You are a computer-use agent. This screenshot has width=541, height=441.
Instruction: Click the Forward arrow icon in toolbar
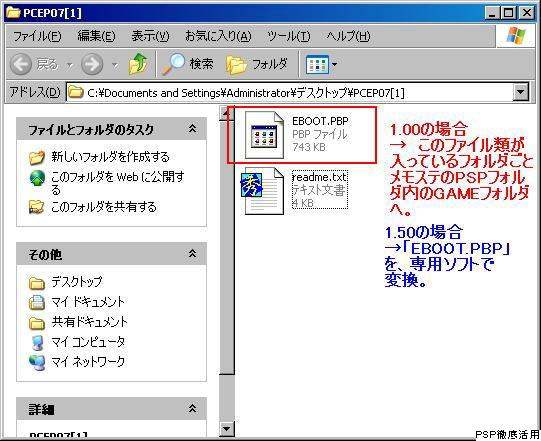click(x=92, y=64)
